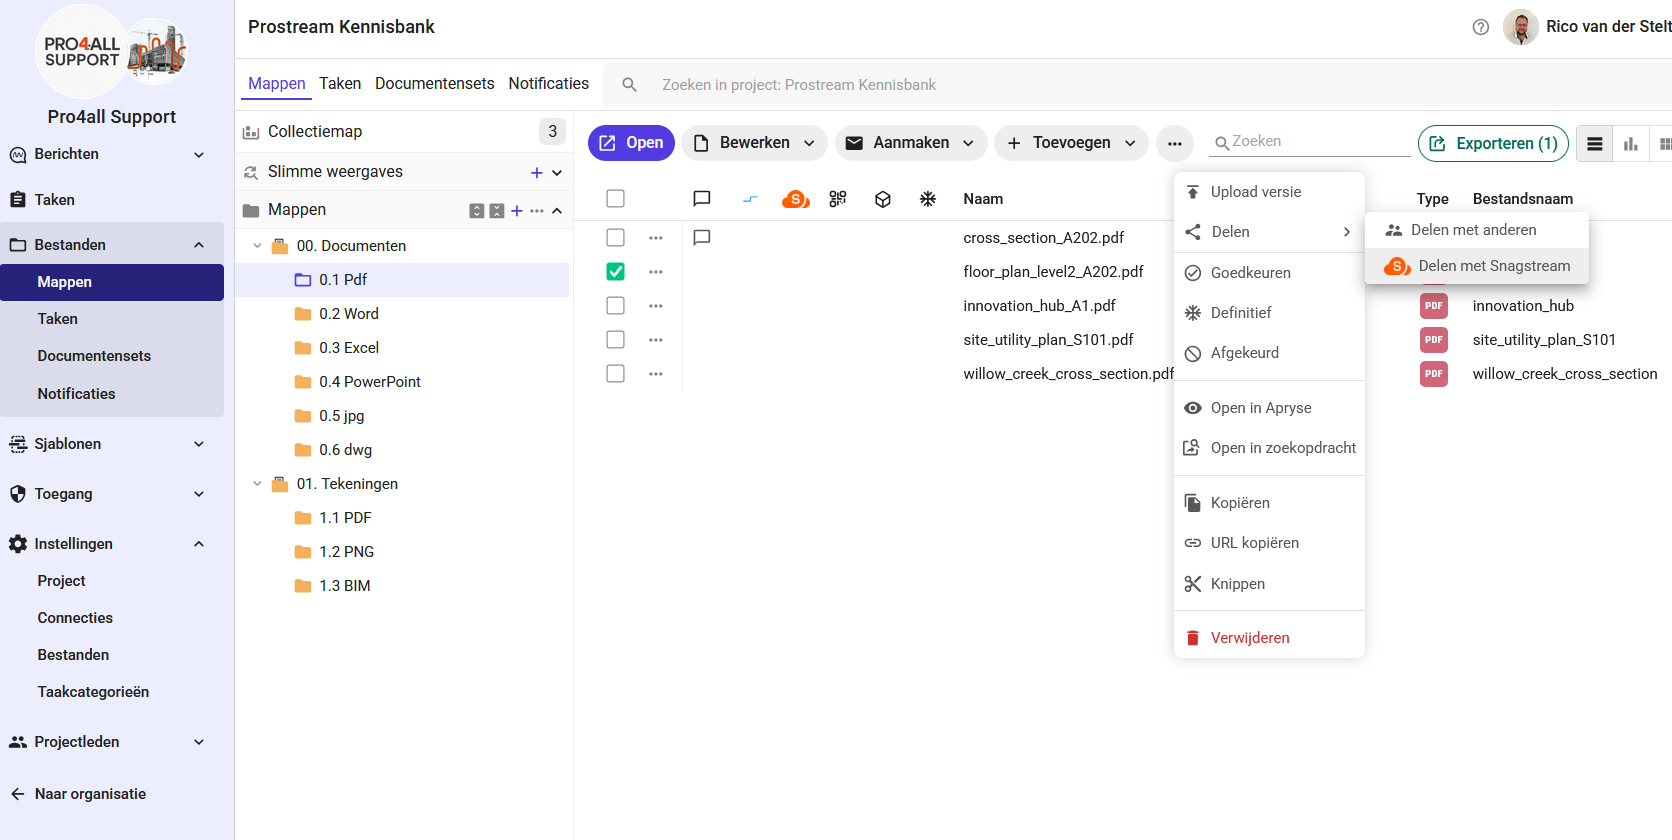
Task: Open more actions for willow_creek_cross_section.pdf row
Action: click(x=656, y=374)
